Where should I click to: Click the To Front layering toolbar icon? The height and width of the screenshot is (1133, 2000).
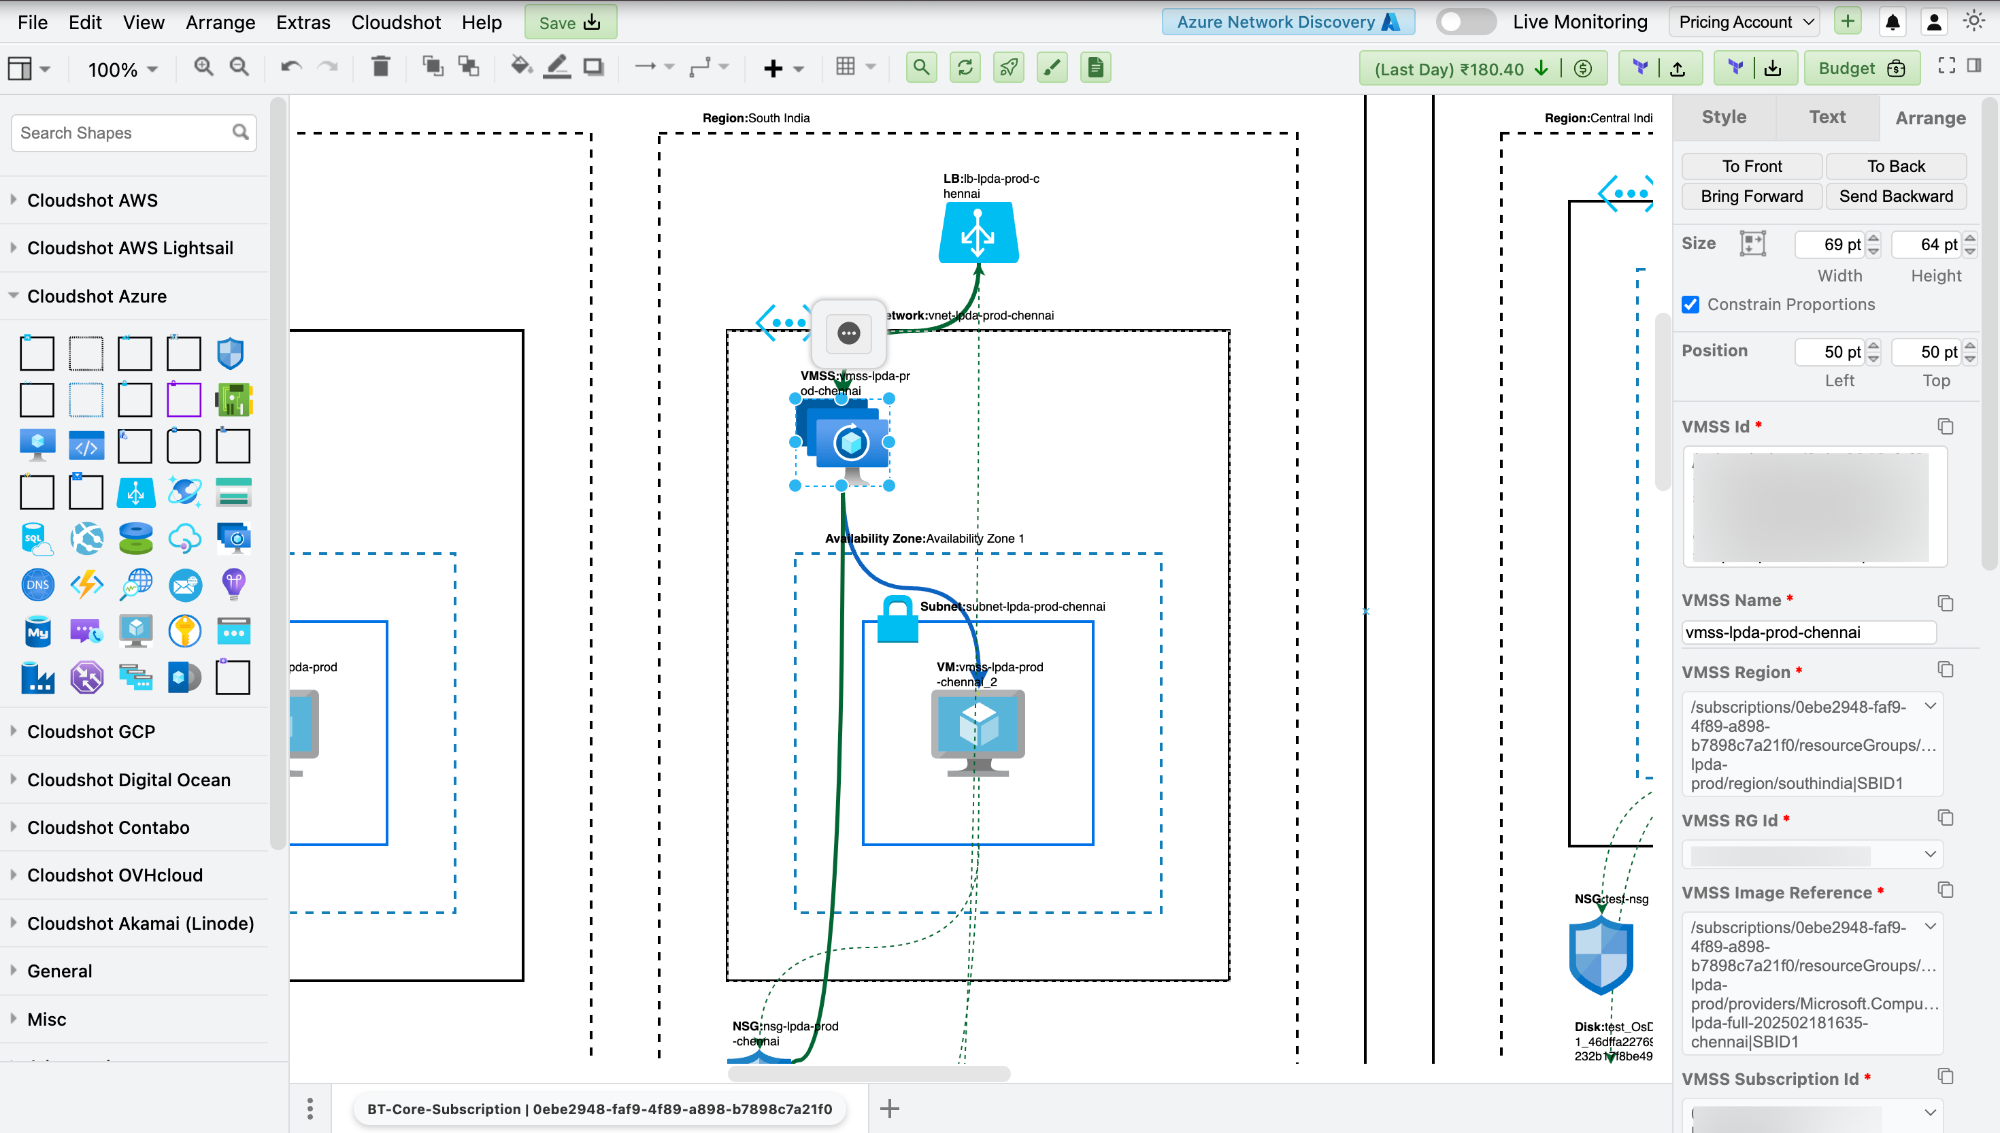pyautogui.click(x=433, y=67)
